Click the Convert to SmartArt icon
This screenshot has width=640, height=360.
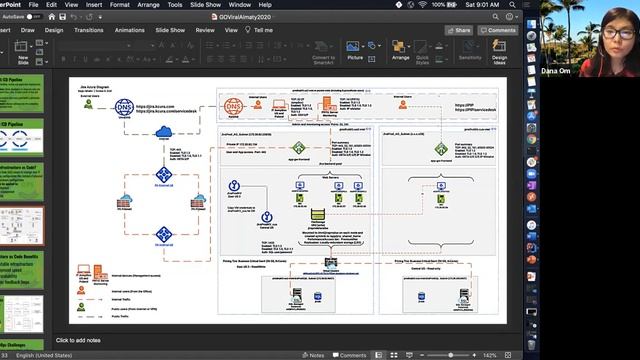click(x=322, y=46)
